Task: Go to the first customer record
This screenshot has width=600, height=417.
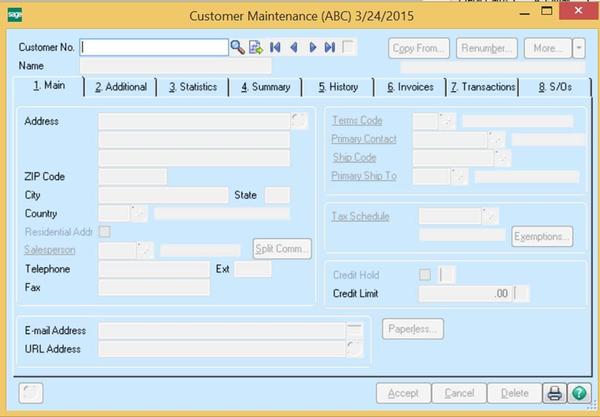Action: (x=275, y=47)
